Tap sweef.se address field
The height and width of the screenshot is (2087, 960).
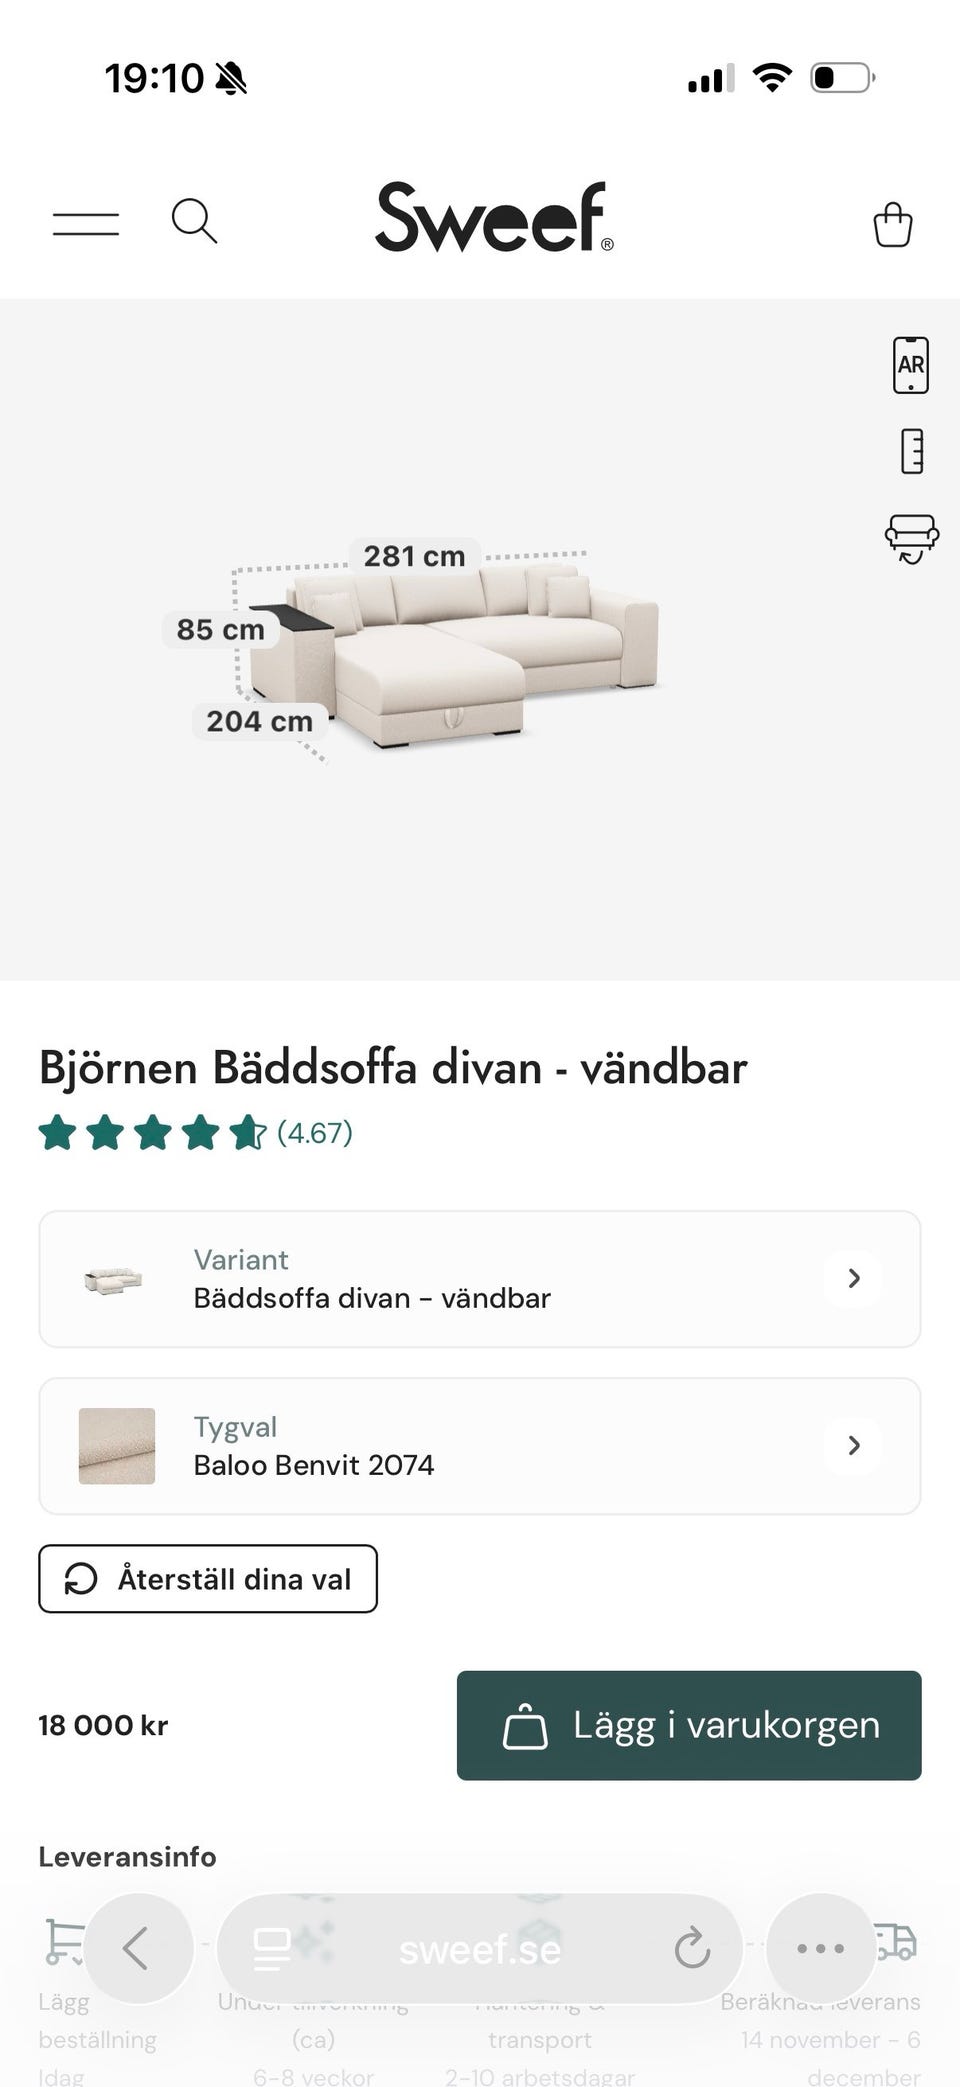[480, 1948]
